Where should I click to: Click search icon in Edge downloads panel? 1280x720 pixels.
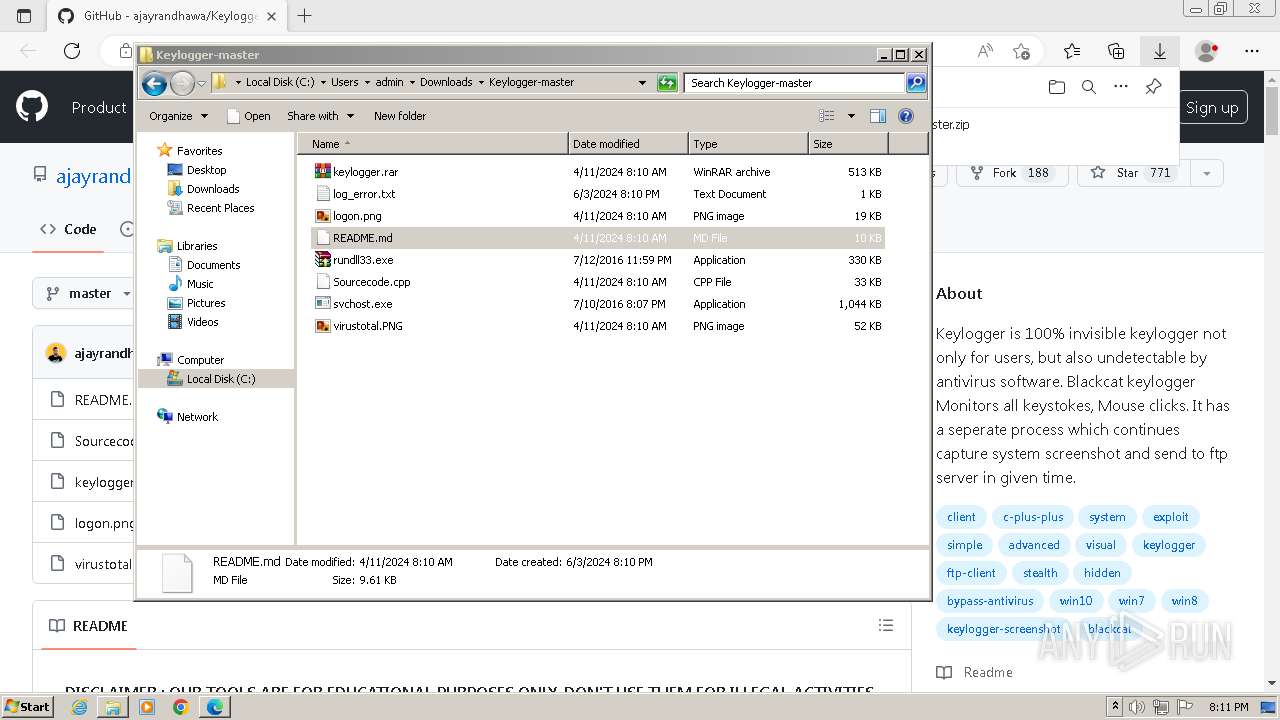click(x=1089, y=87)
